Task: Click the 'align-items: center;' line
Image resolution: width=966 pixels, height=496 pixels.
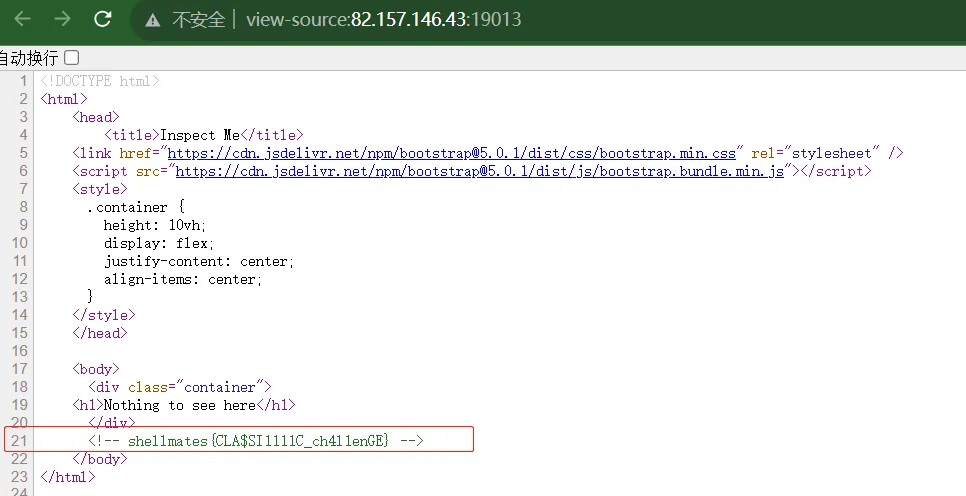Action: pos(183,279)
